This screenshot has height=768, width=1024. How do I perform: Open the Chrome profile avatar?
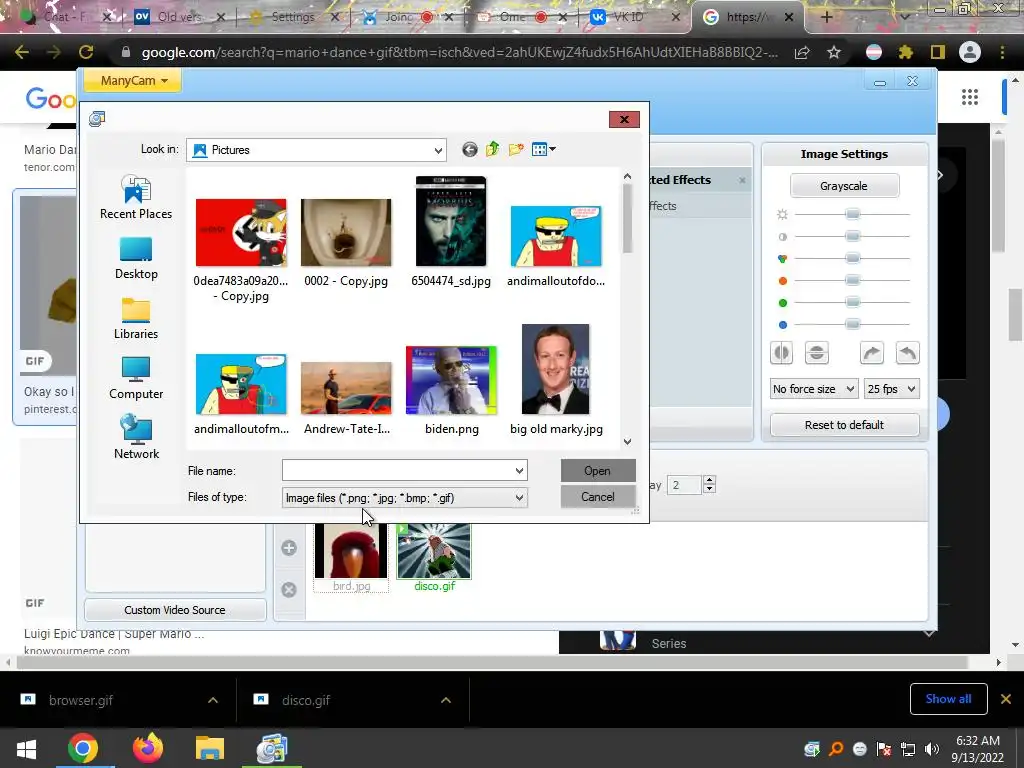tap(970, 52)
